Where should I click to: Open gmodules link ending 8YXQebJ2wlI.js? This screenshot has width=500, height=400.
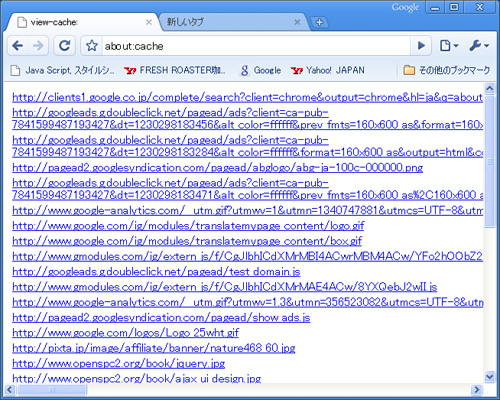(224, 287)
